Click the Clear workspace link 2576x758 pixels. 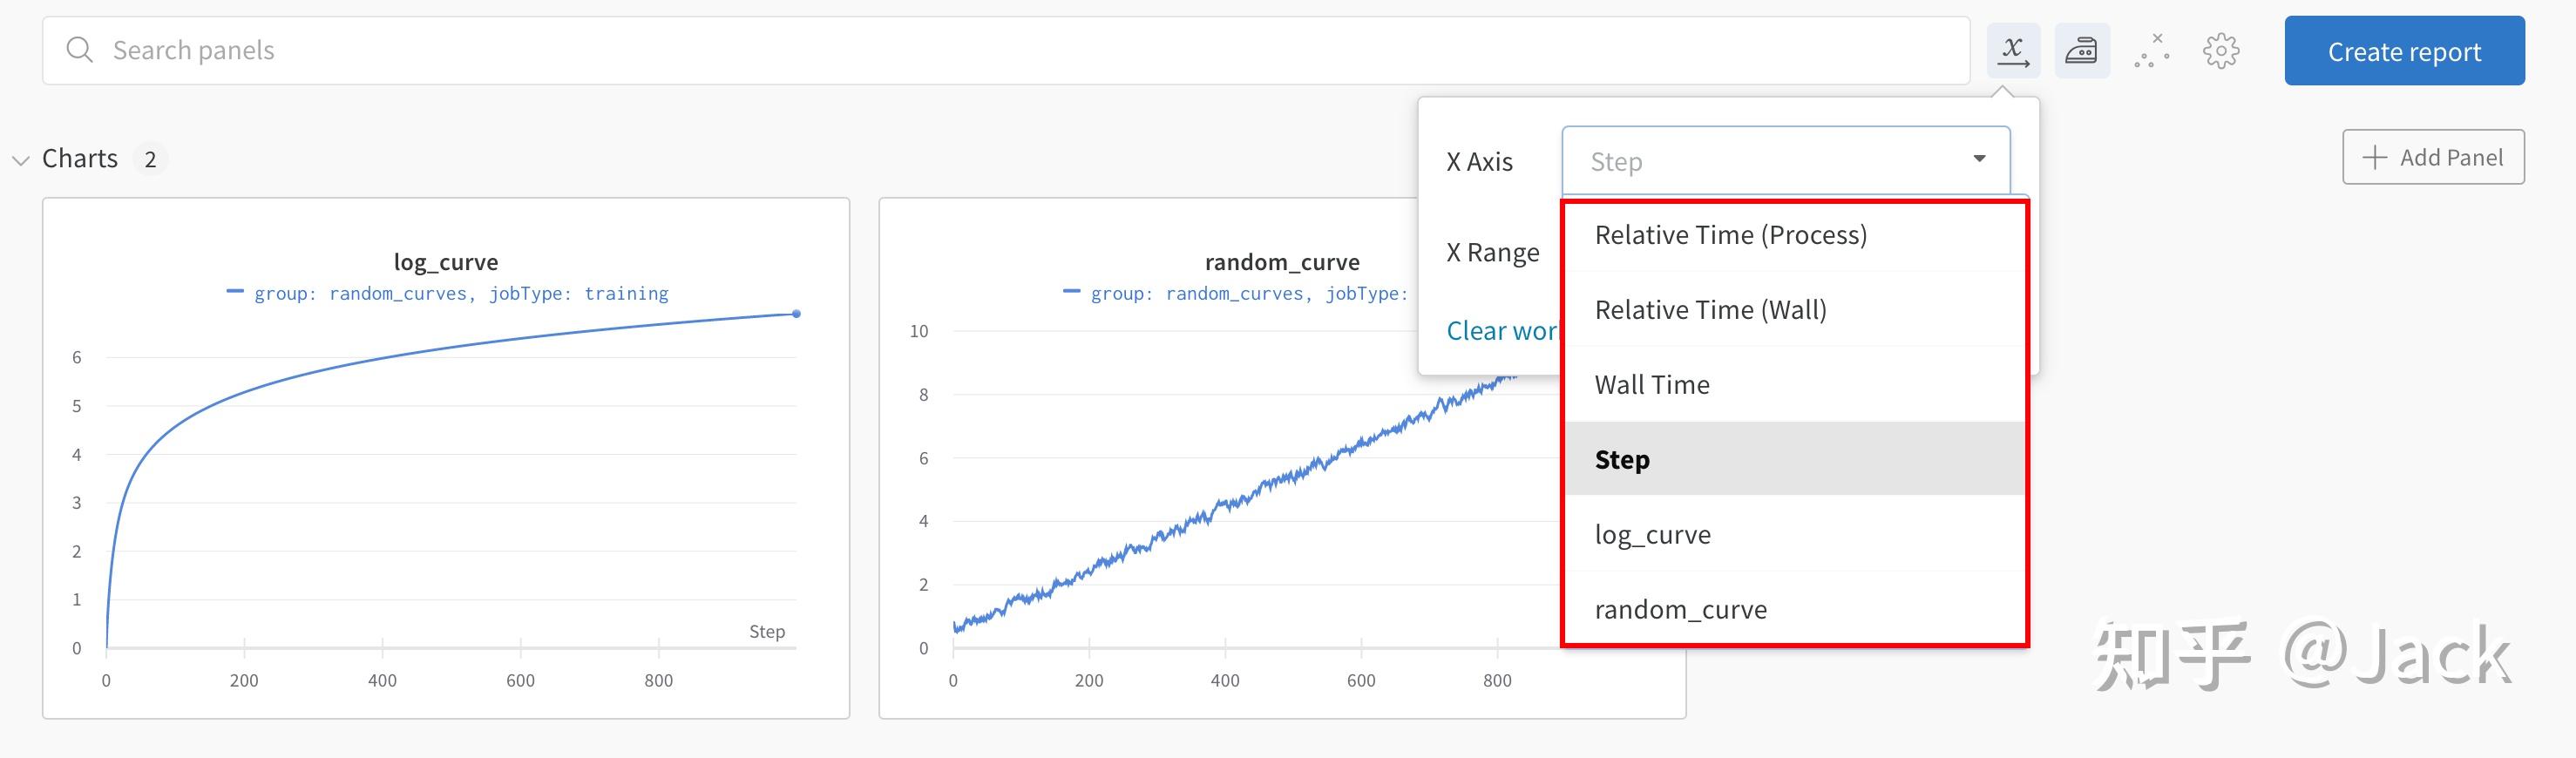pyautogui.click(x=1500, y=331)
